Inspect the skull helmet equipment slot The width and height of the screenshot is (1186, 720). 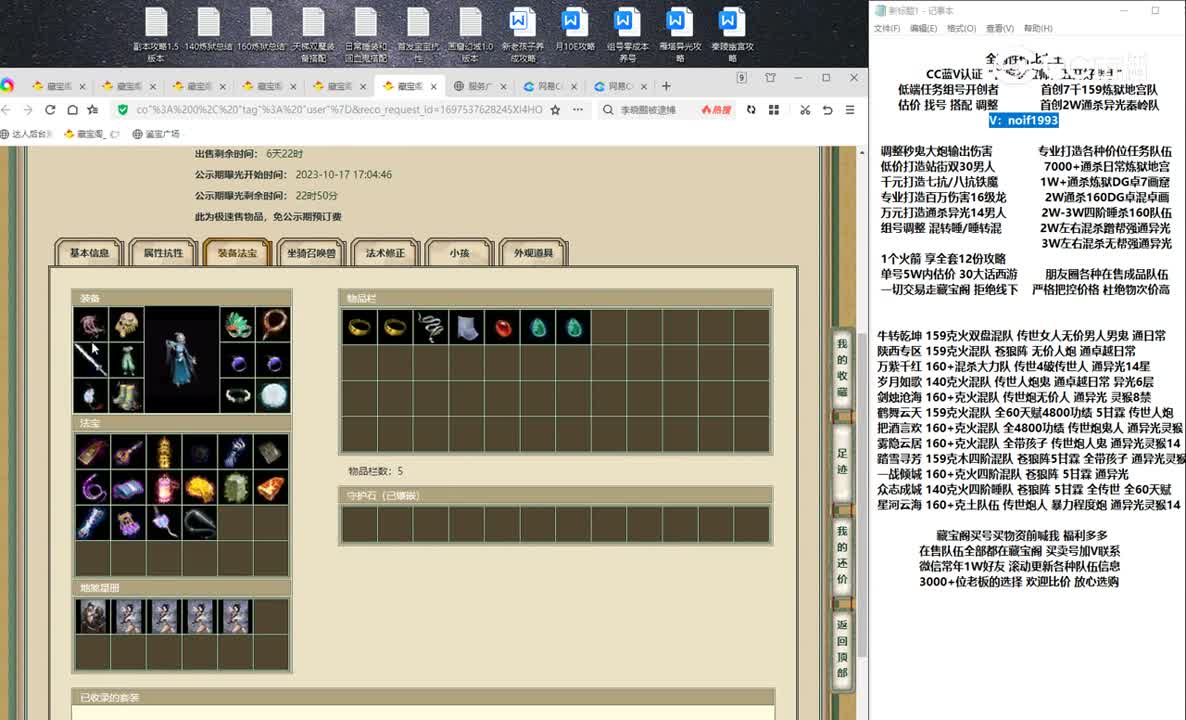(126, 324)
